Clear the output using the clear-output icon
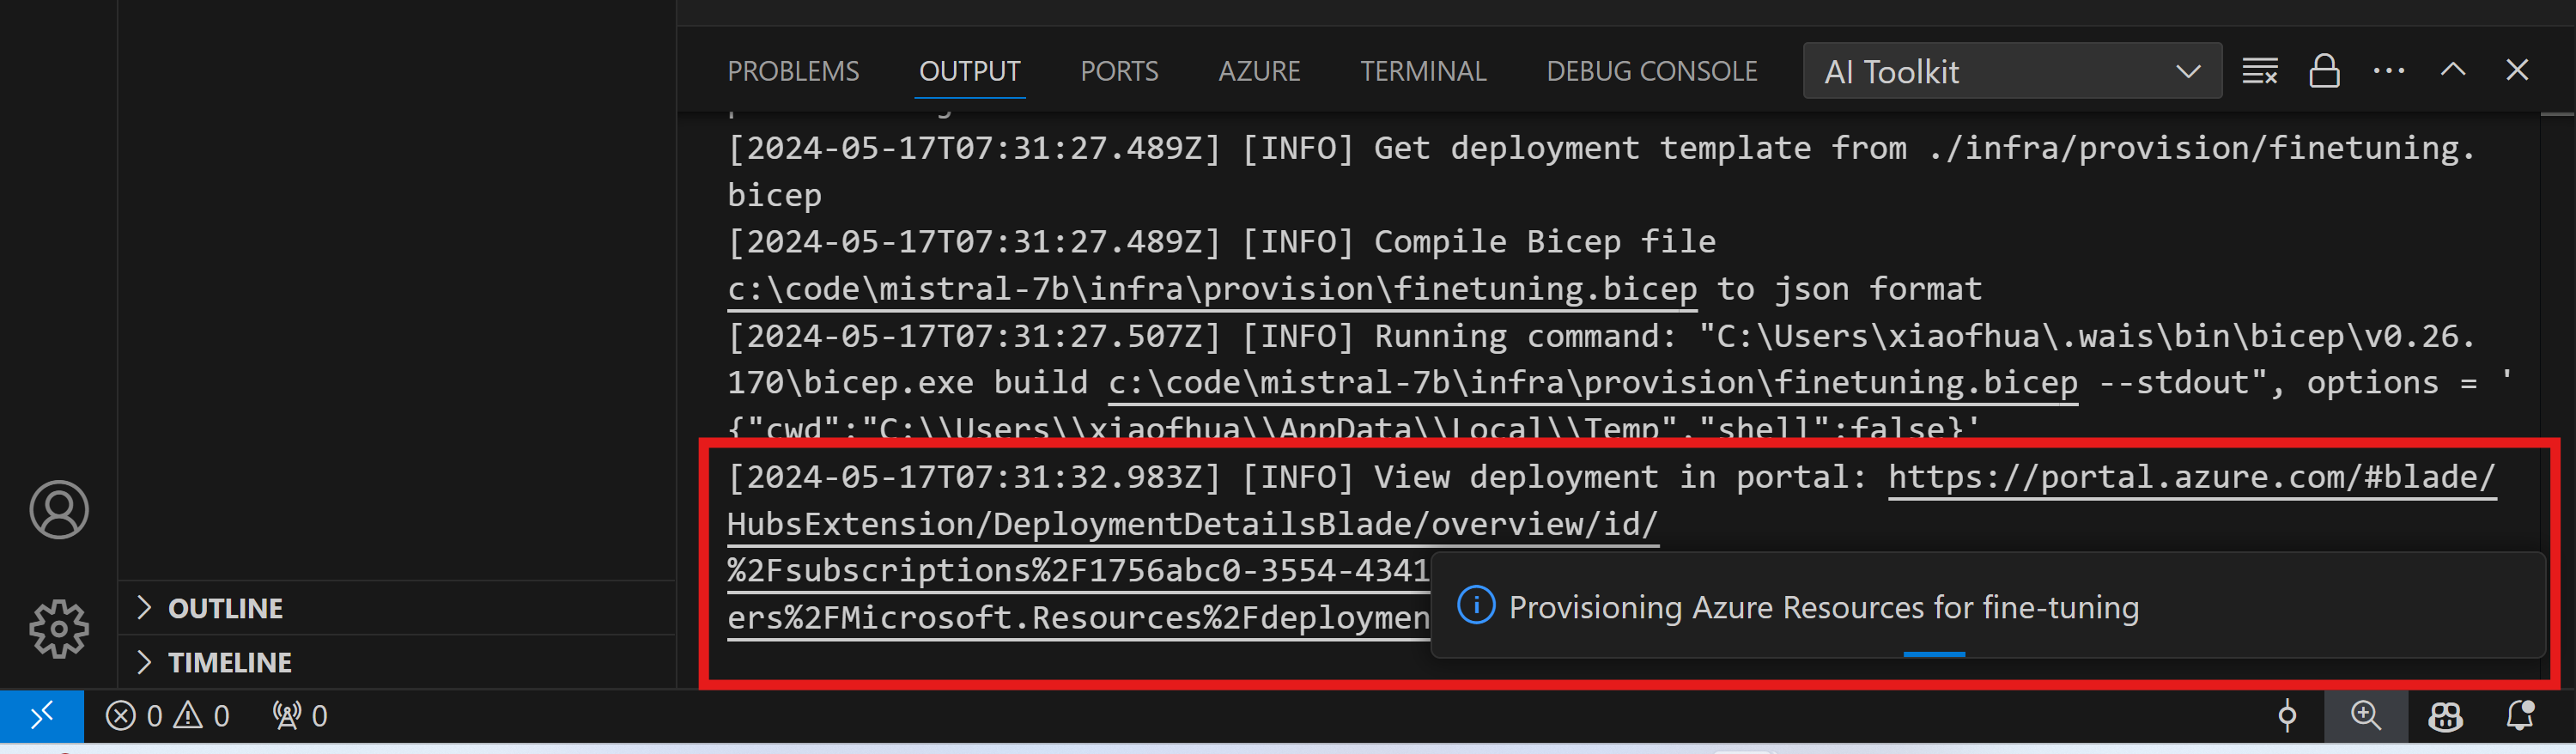Viewport: 2576px width, 754px height. point(2259,71)
